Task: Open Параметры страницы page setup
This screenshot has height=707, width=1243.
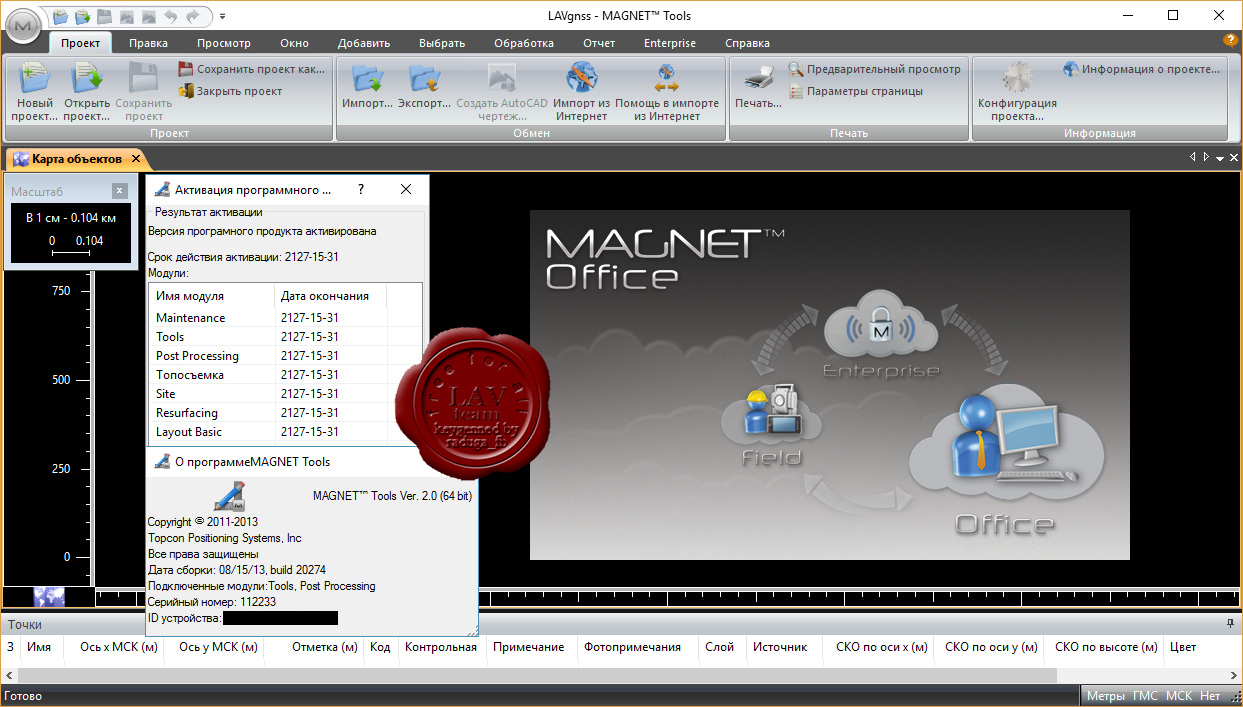Action: (856, 91)
